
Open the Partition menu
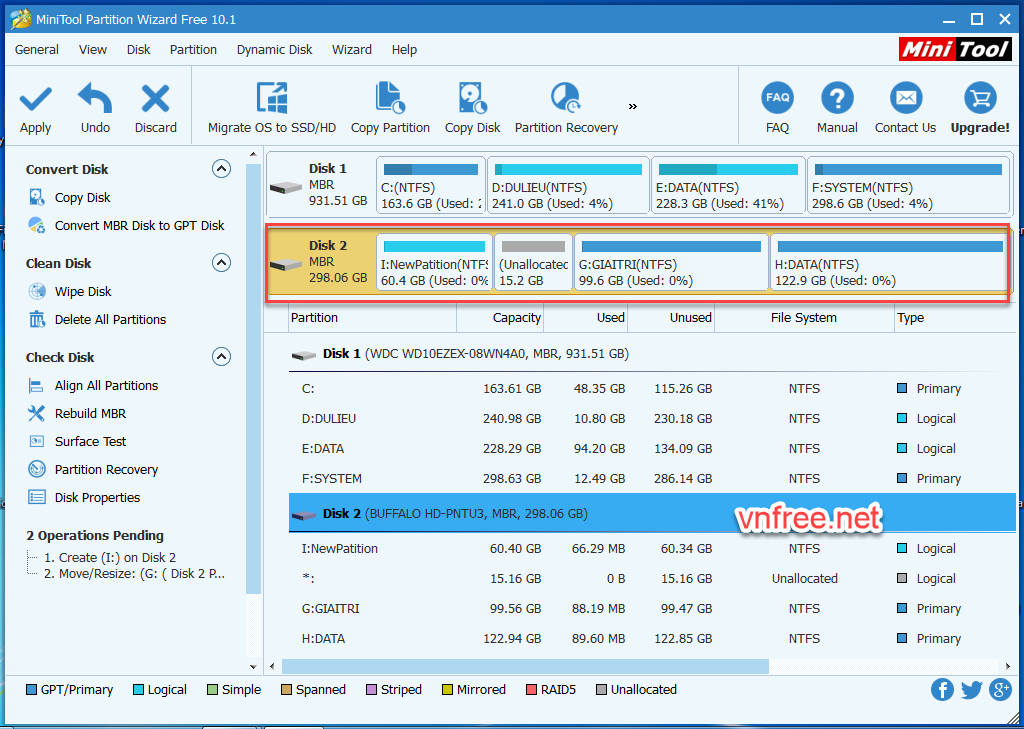(x=193, y=49)
